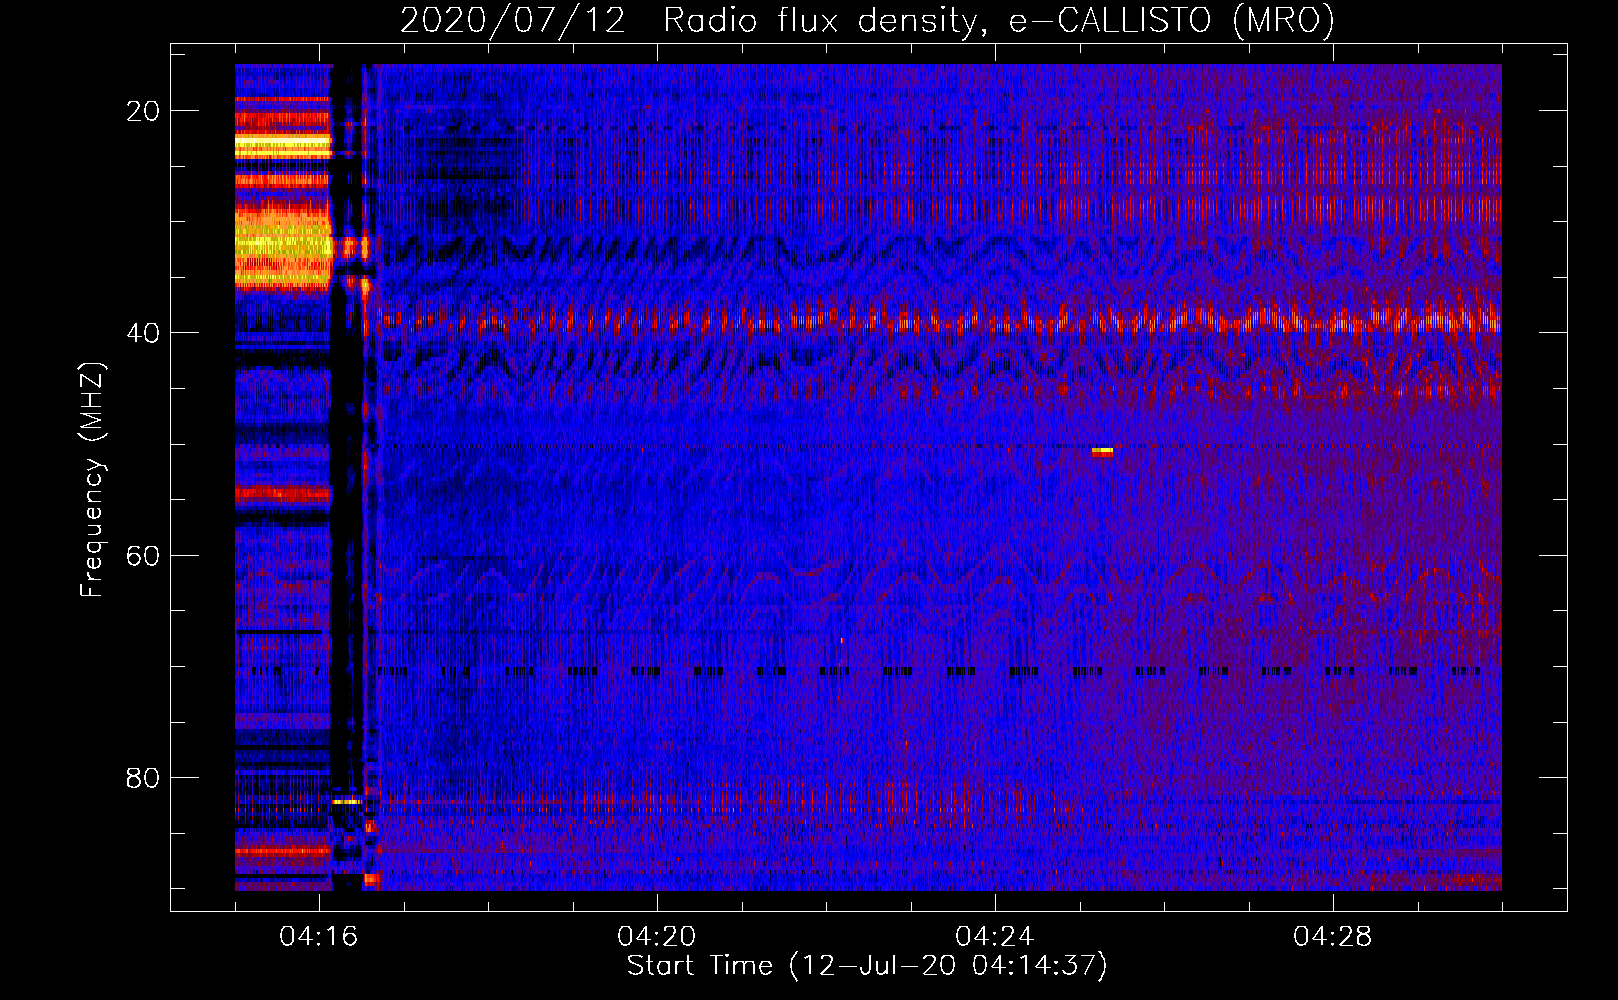Click the "40" frequency tick label

point(143,333)
